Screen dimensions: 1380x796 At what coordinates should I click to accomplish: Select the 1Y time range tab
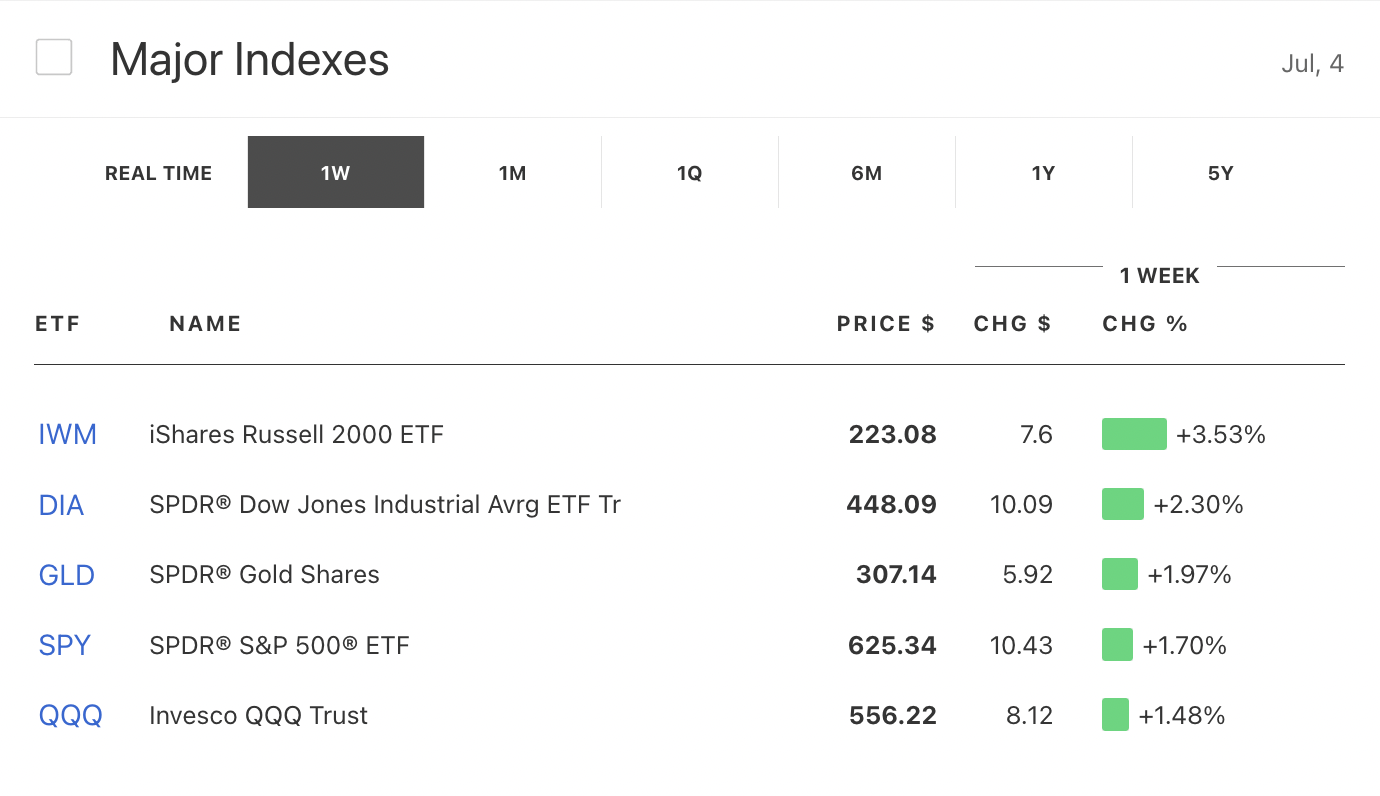tap(1044, 173)
